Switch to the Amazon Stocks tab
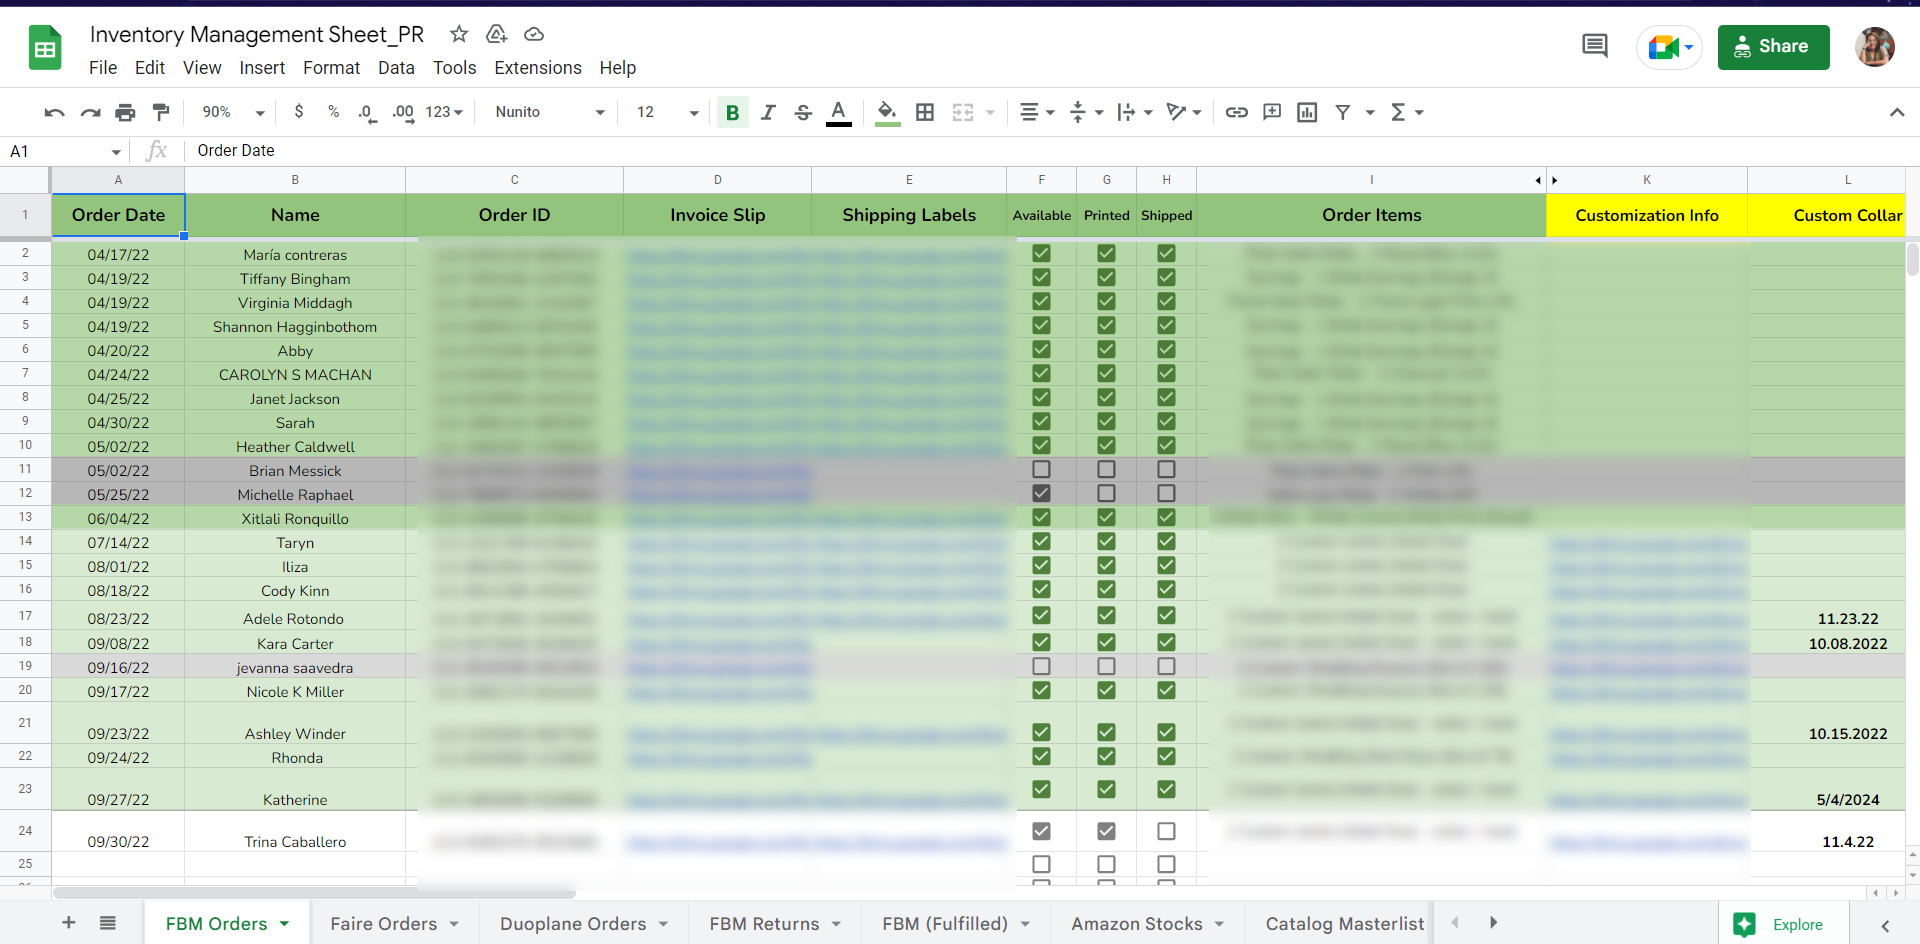This screenshot has height=944, width=1920. 1147,924
